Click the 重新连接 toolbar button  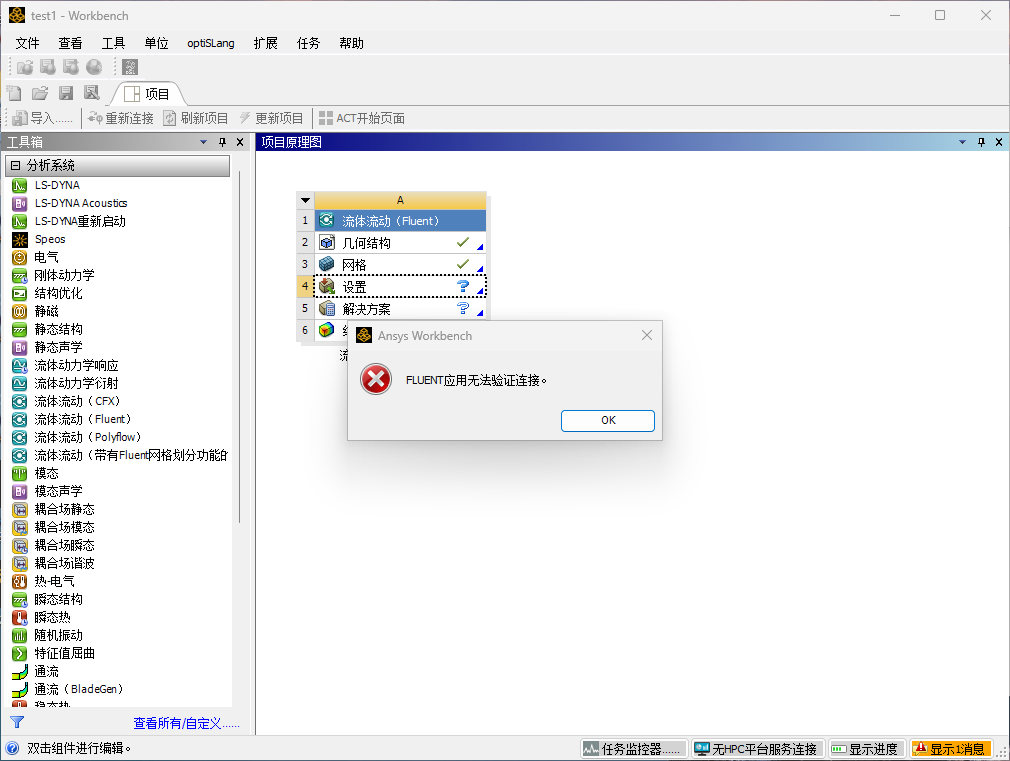(121, 118)
